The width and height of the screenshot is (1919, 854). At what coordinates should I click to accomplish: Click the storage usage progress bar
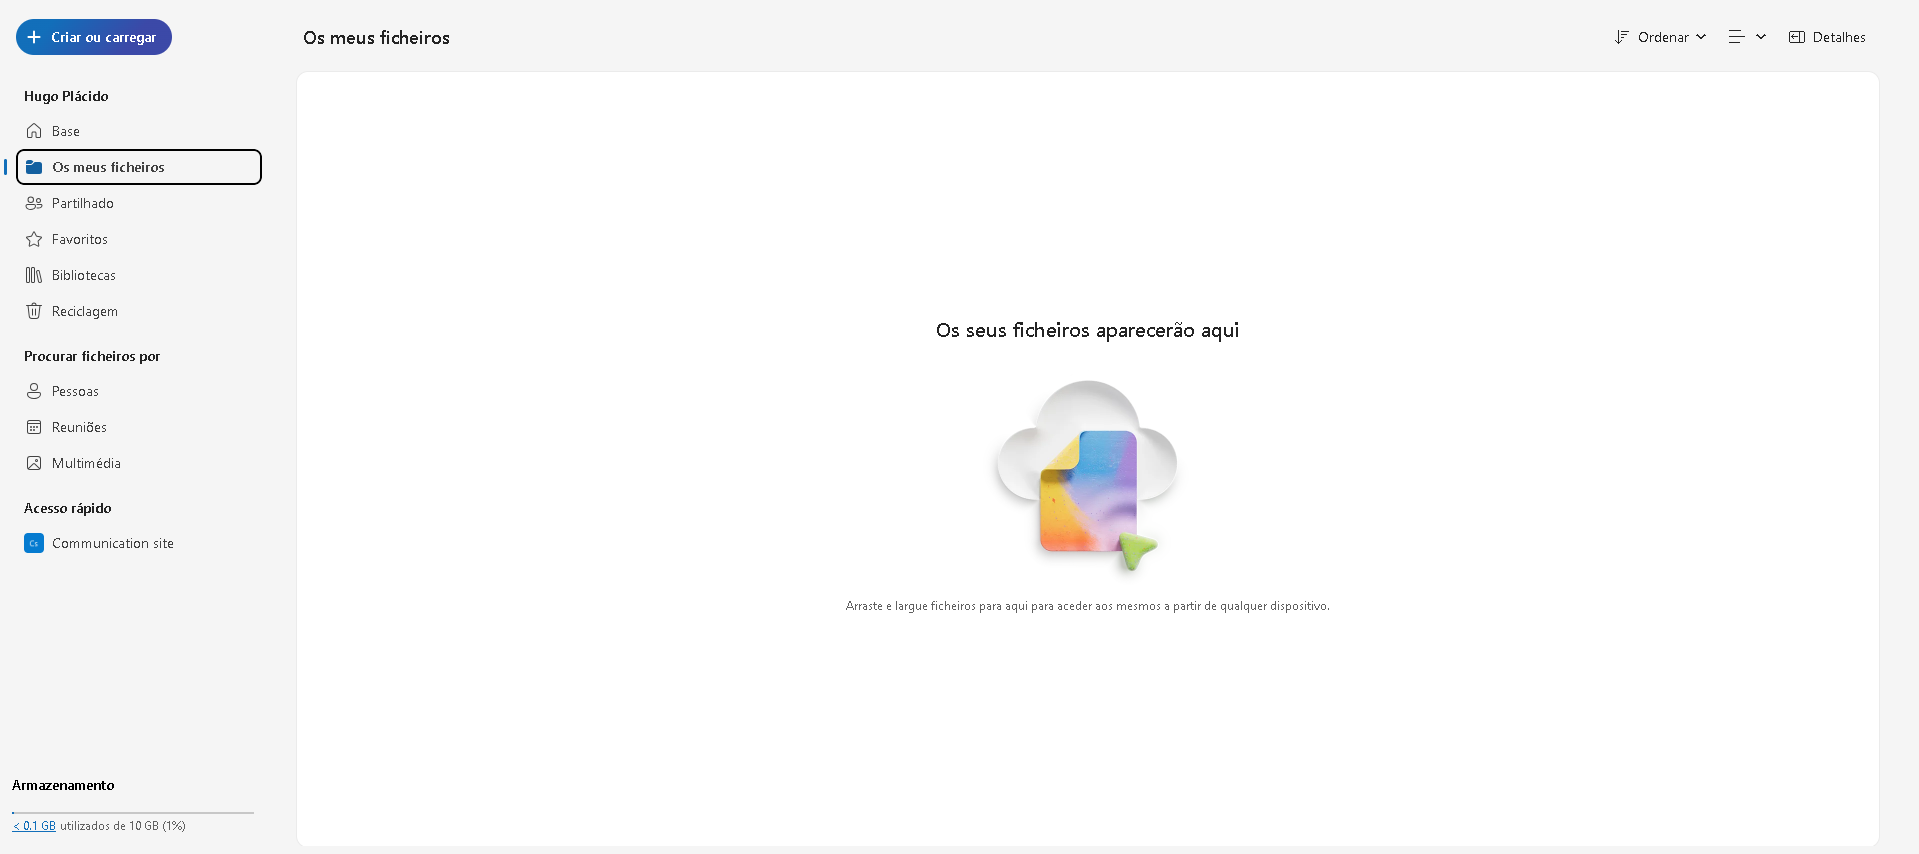(133, 813)
